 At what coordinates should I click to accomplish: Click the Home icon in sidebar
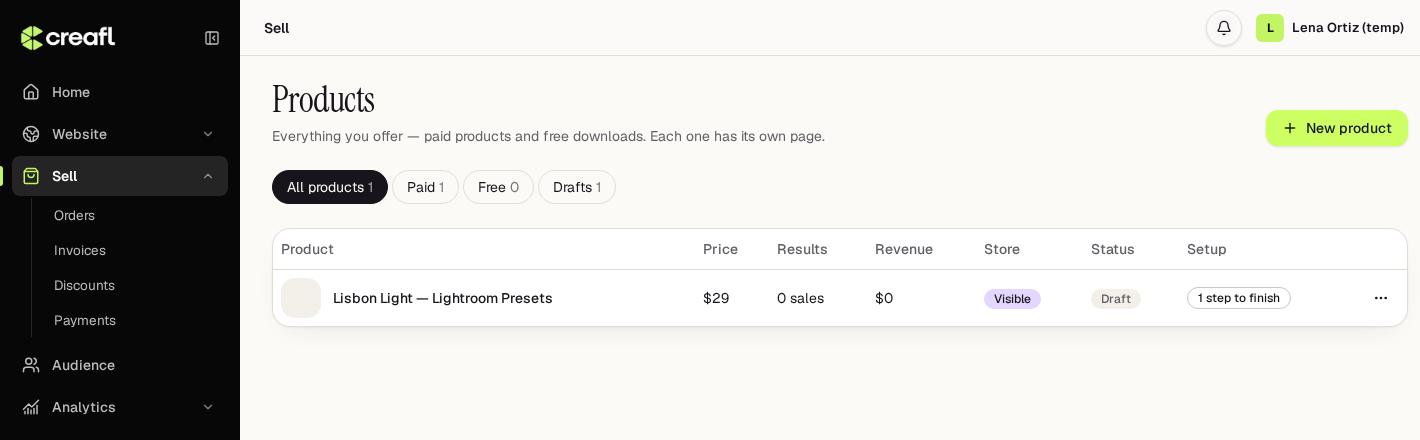pos(31,92)
